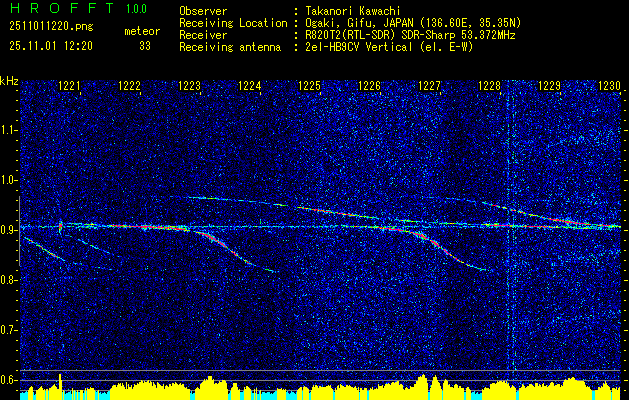The image size is (629, 400).
Task: Click the 0.9 kHz axis label
Action: 9,230
